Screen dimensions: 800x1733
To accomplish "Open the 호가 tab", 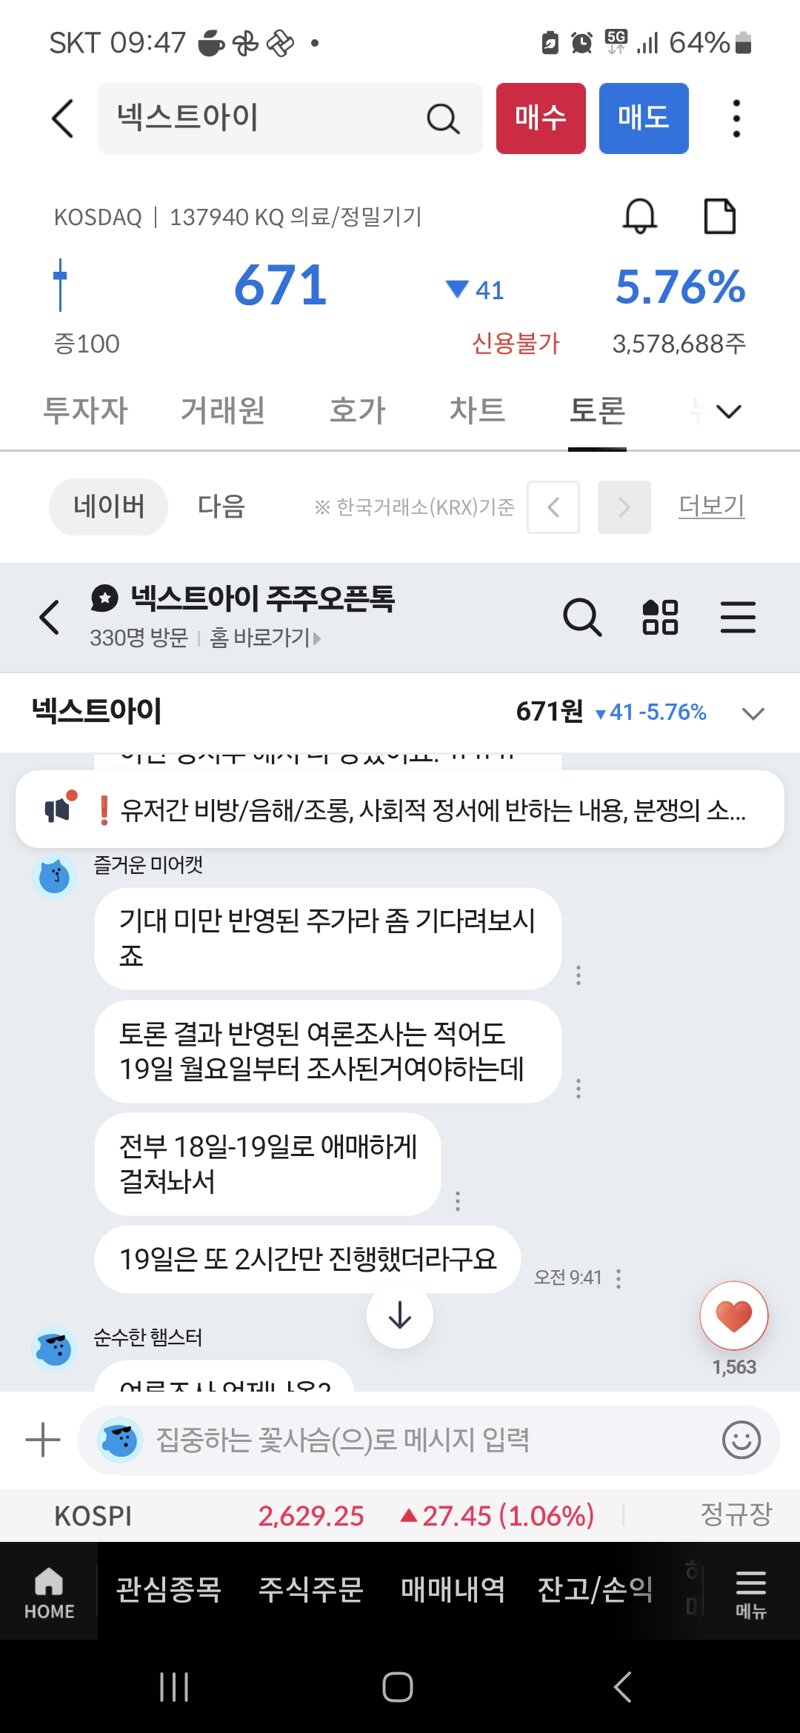I will [357, 410].
